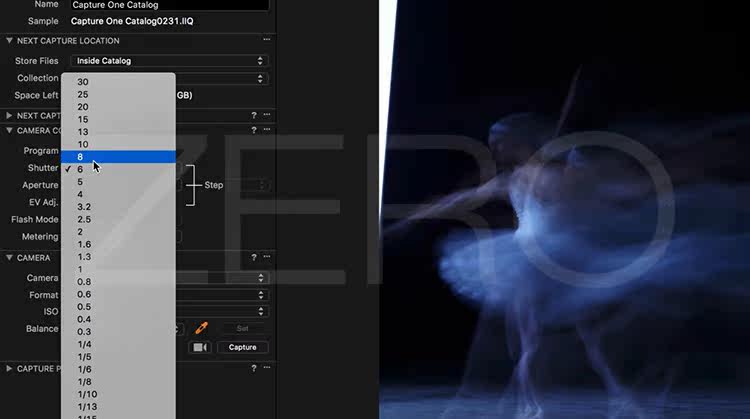Select the checked 6 second shutter option

coord(118,169)
